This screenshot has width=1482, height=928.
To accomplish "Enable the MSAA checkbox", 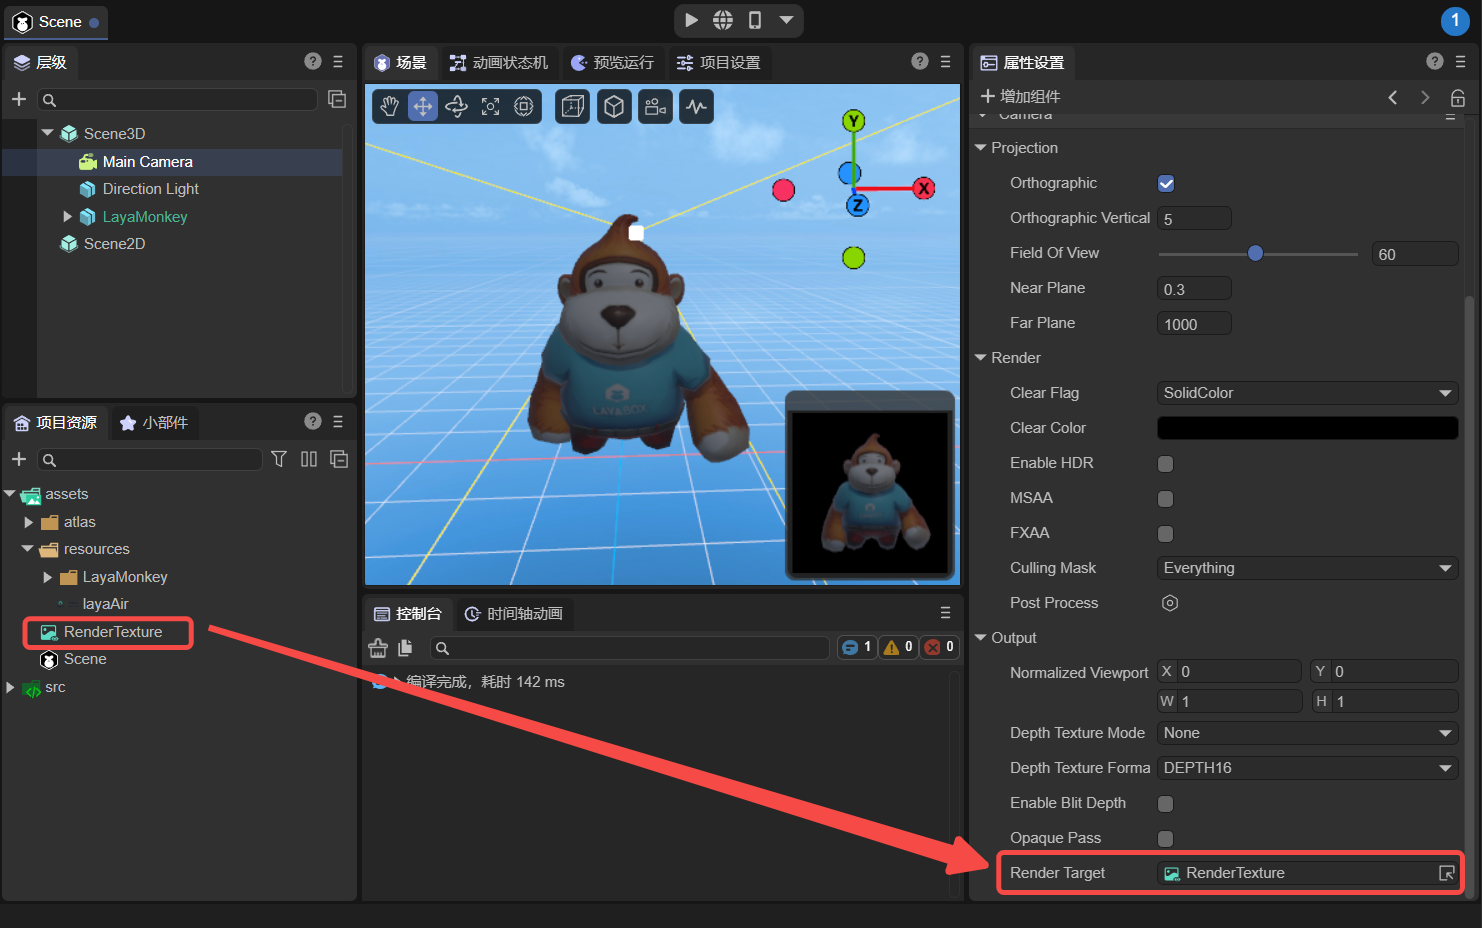I will coord(1166,499).
